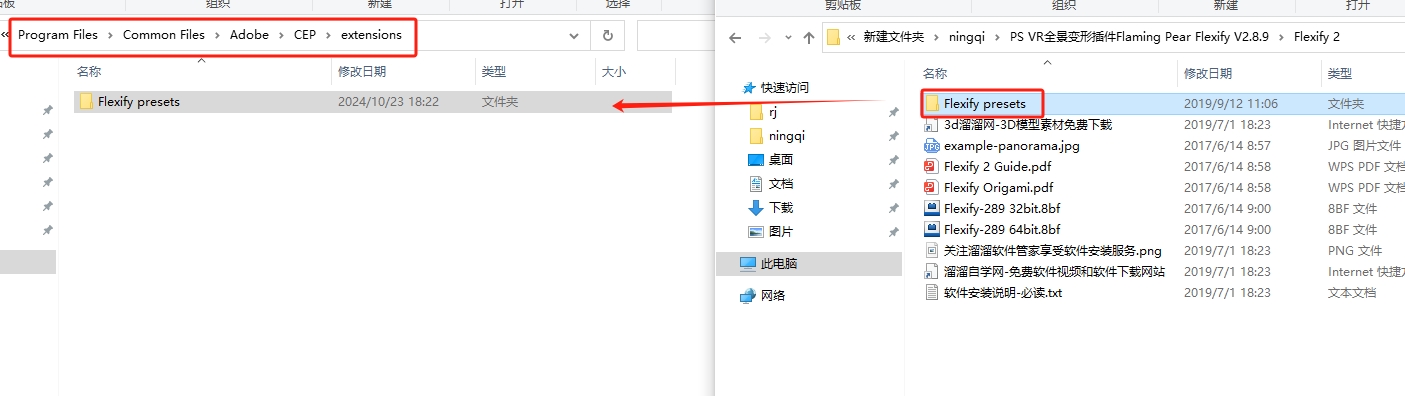The image size is (1405, 396).
Task: Click 新建文件夹 in the right address bar
Action: click(893, 37)
